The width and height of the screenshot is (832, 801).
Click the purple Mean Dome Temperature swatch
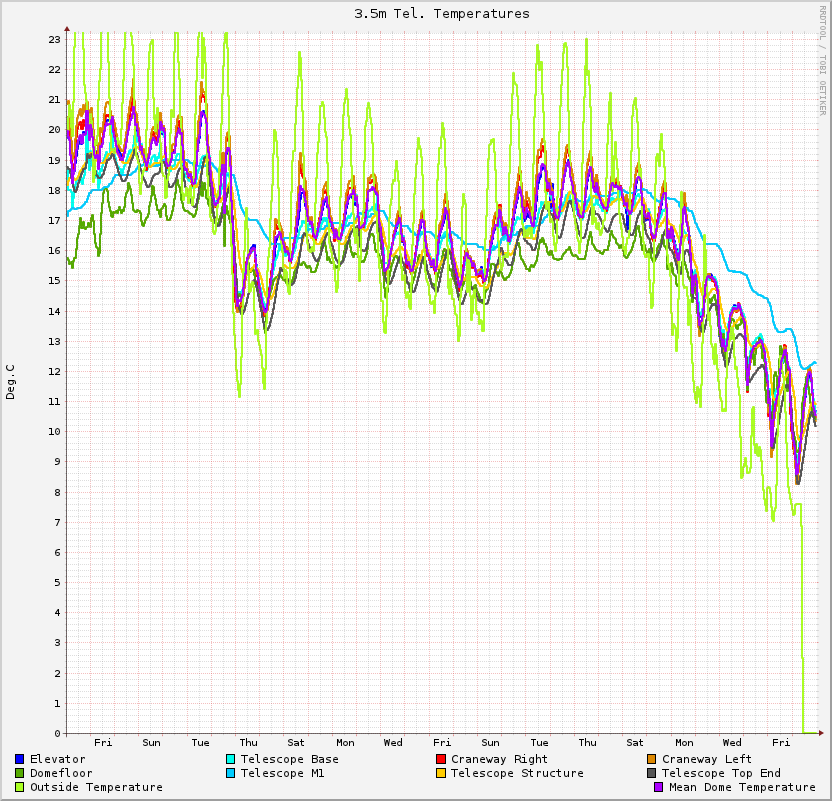659,787
